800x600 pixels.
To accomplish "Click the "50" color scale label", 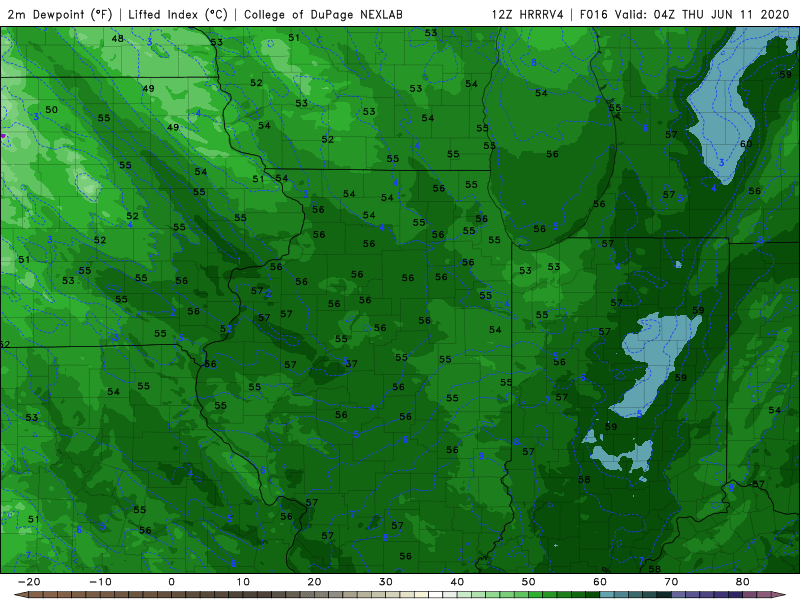I will 529,582.
